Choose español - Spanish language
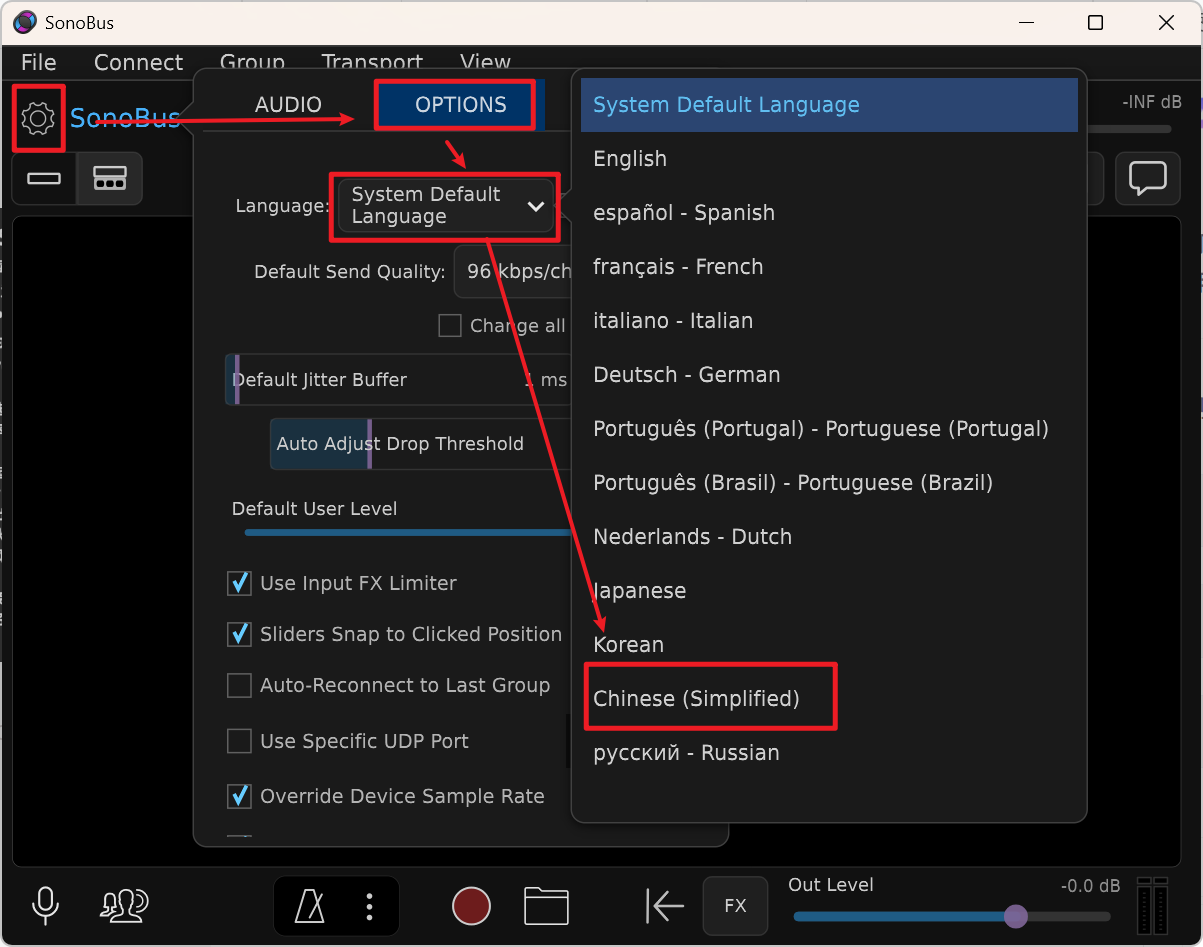 pyautogui.click(x=829, y=213)
